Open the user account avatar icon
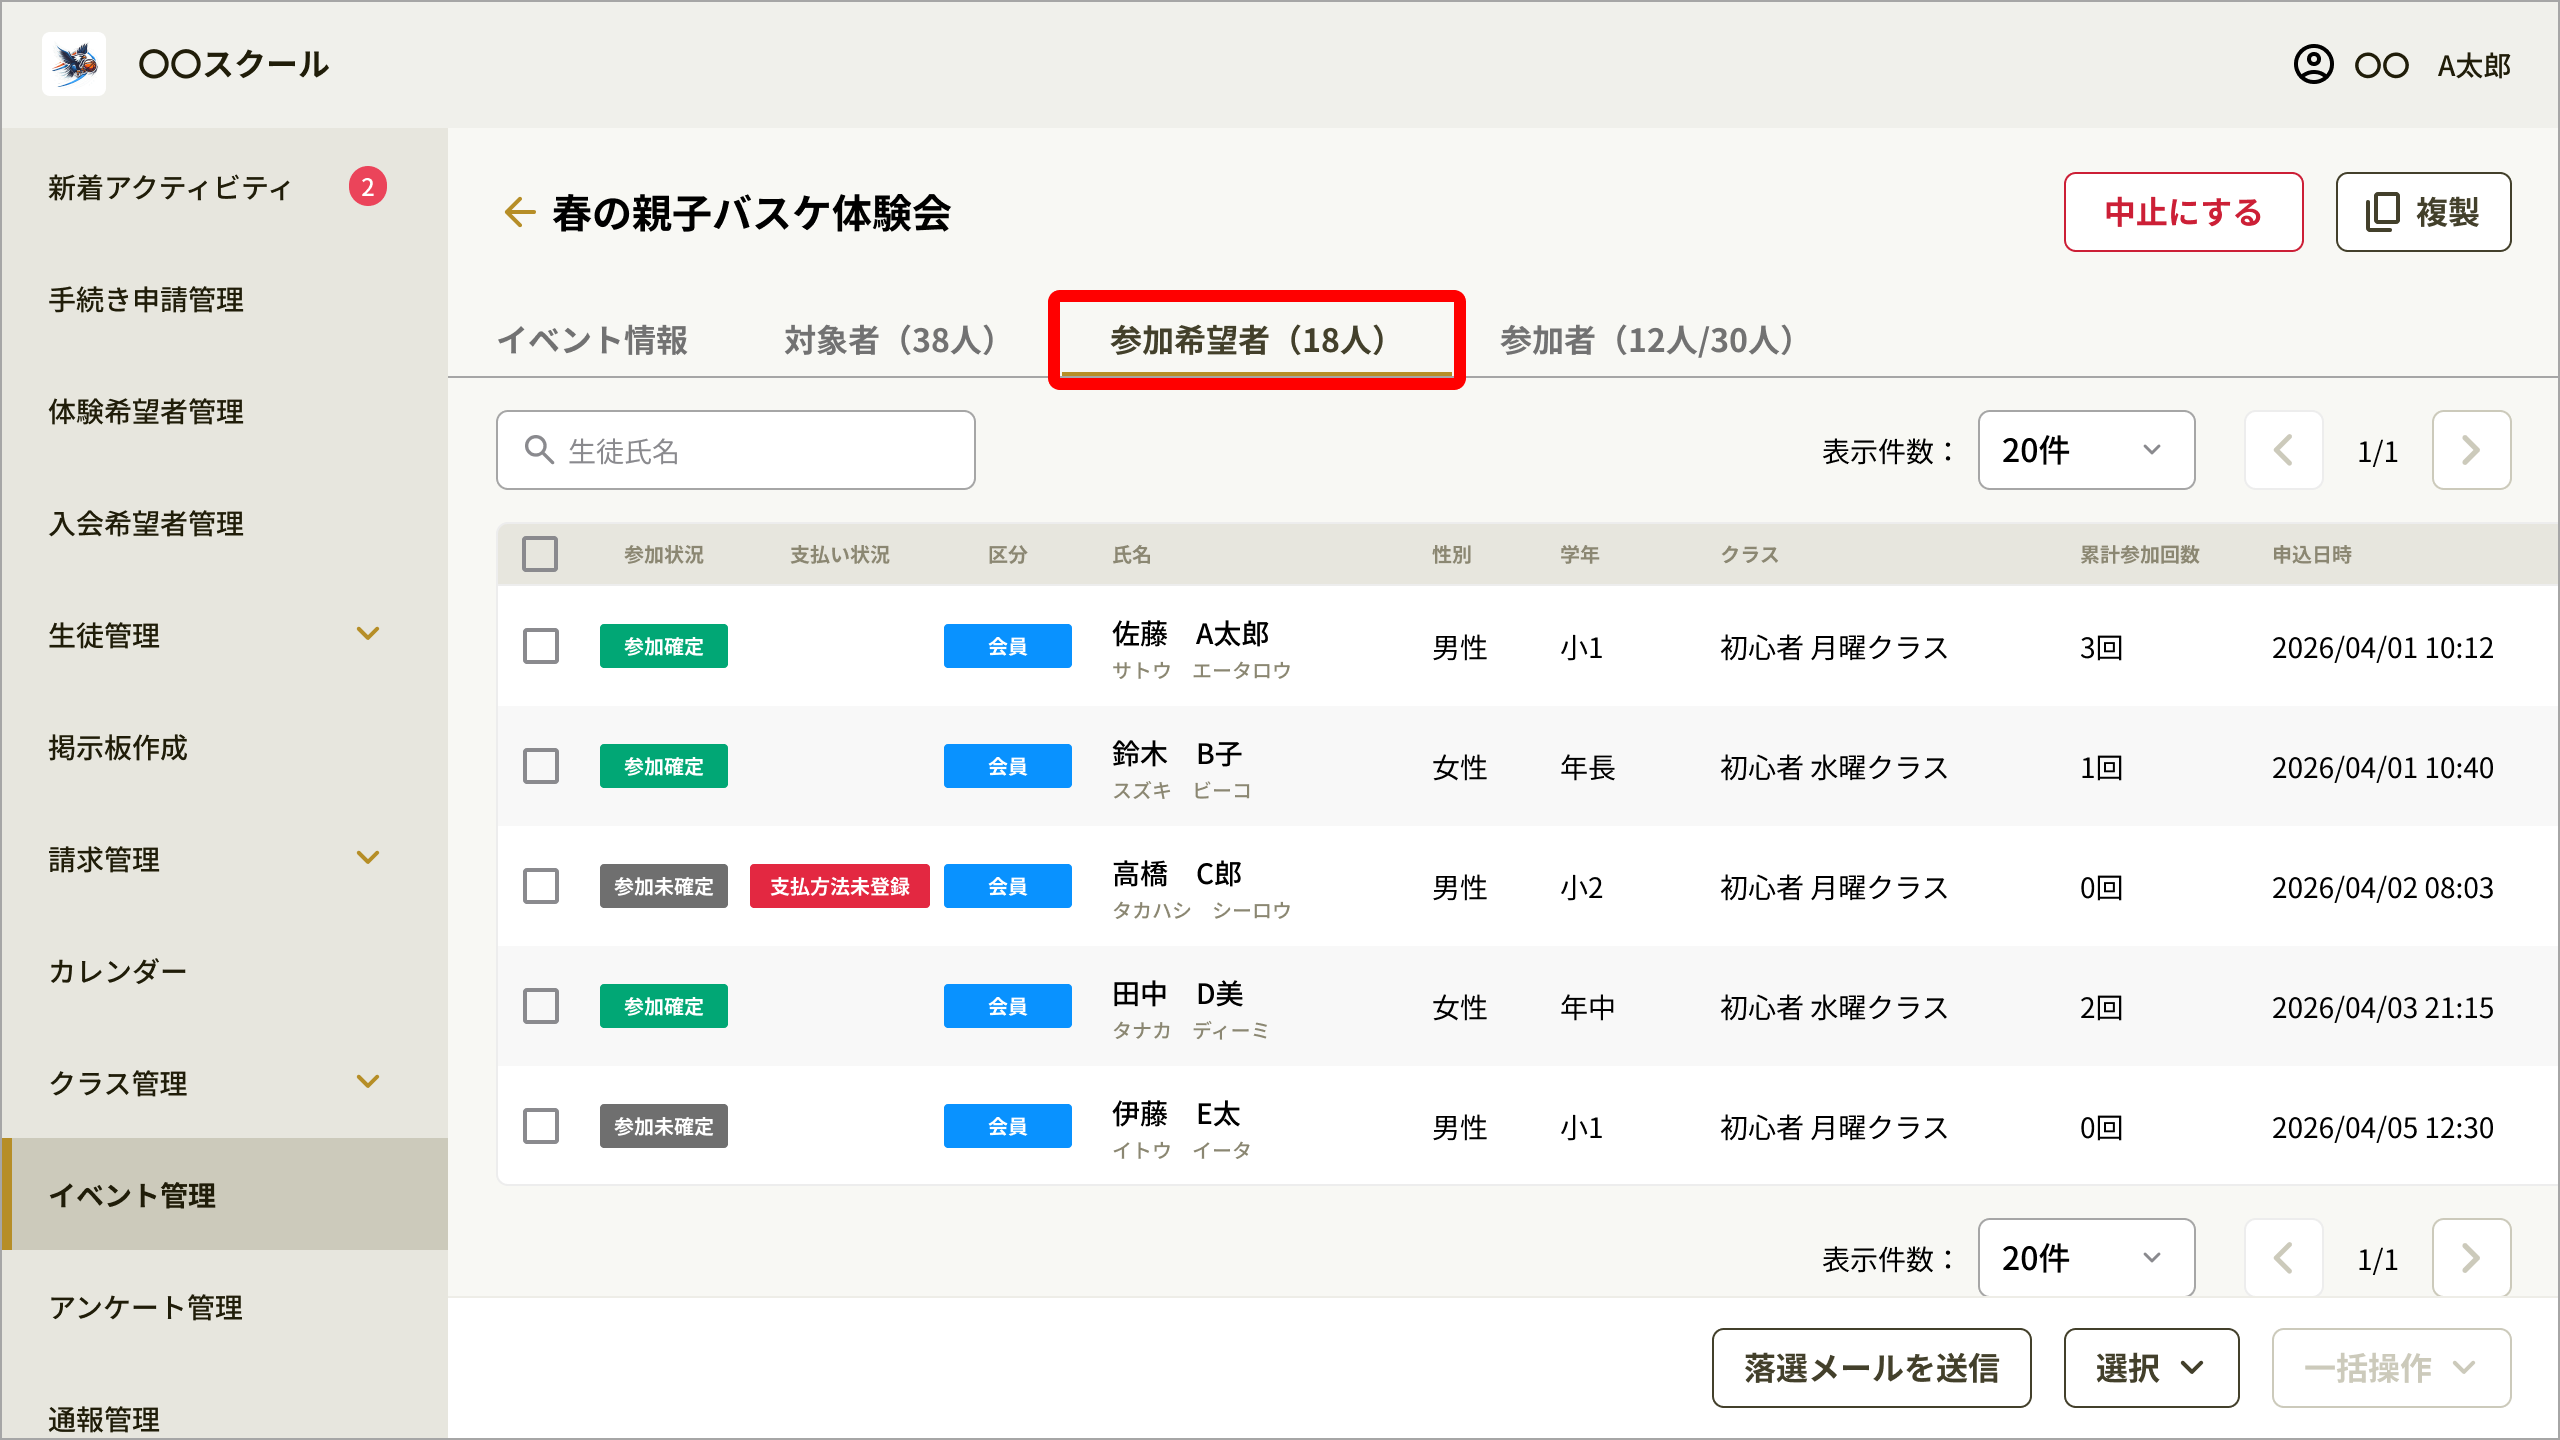The image size is (2560, 1440). coord(2313,65)
